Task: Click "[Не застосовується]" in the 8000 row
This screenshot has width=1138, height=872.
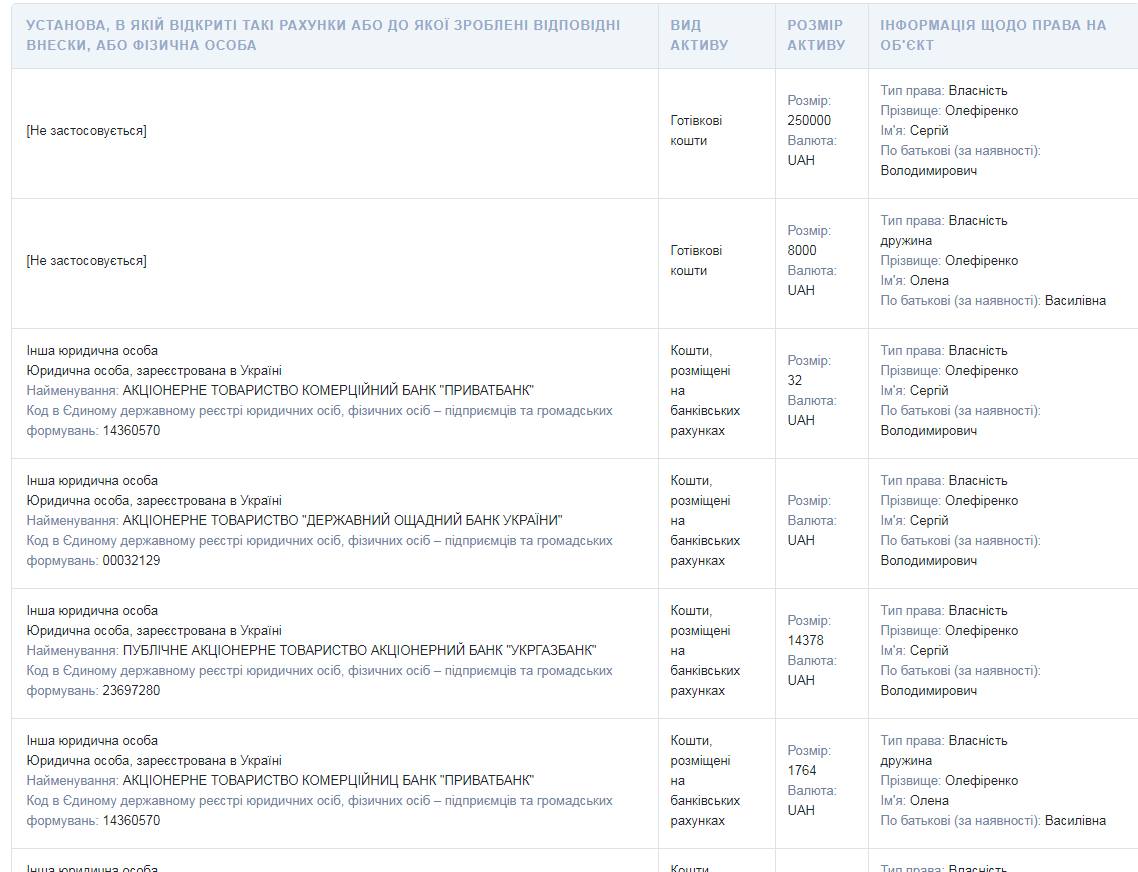Action: click(86, 260)
